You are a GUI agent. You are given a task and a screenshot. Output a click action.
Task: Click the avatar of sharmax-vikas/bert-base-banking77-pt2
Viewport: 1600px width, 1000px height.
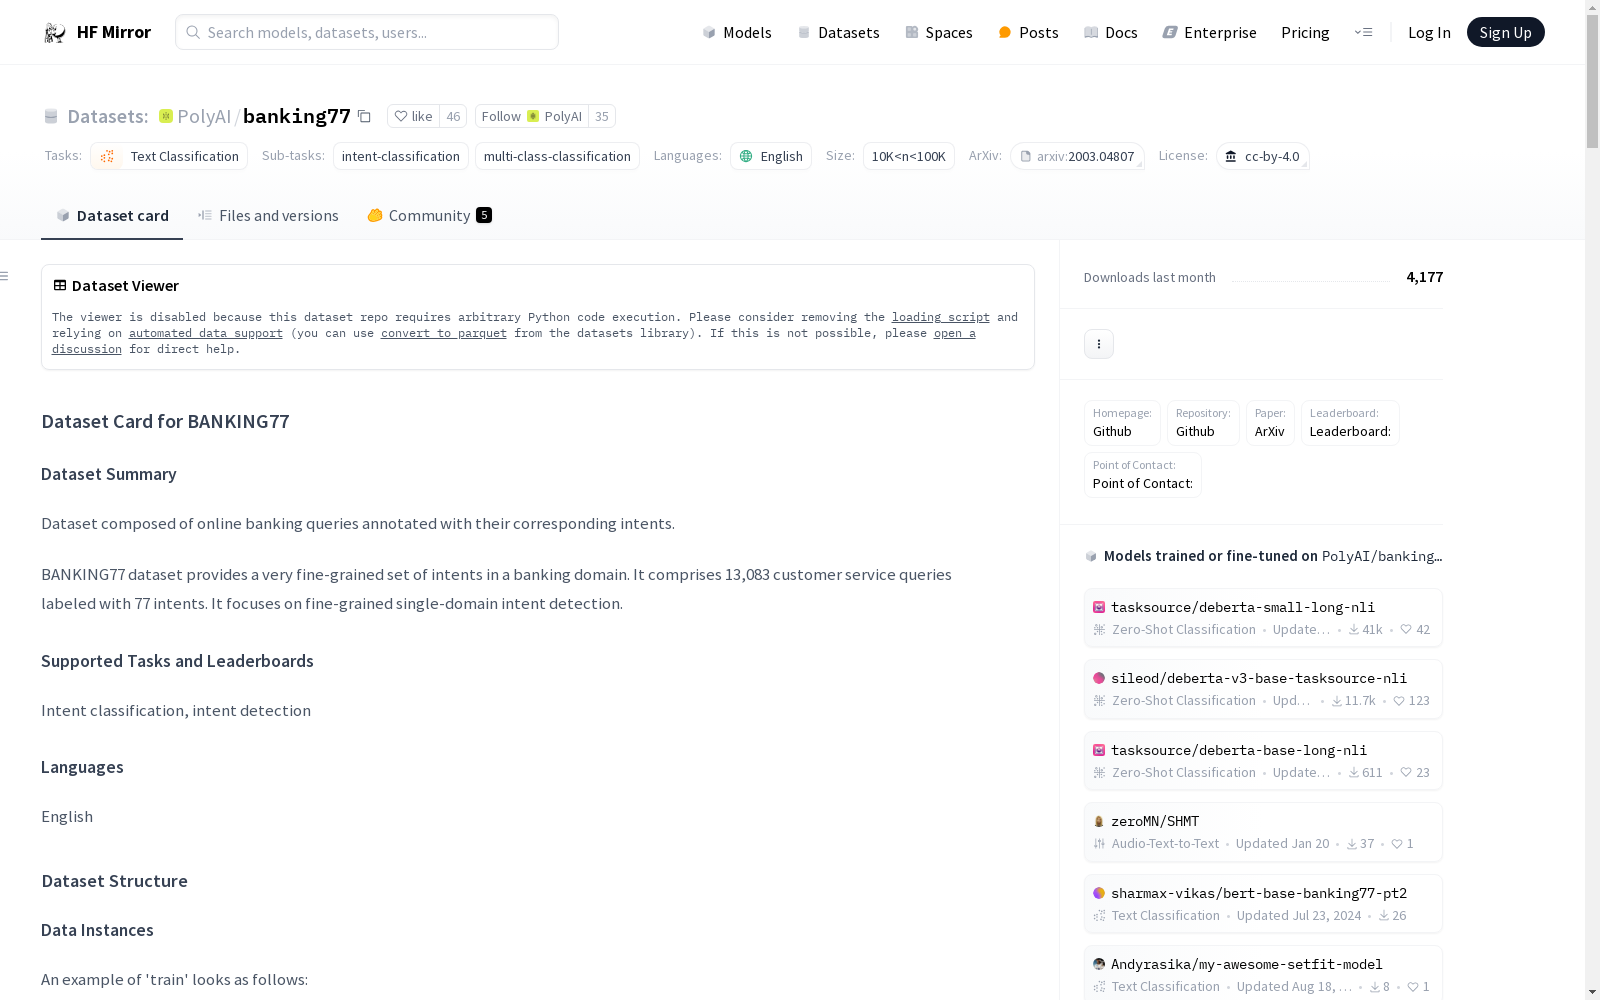point(1099,893)
